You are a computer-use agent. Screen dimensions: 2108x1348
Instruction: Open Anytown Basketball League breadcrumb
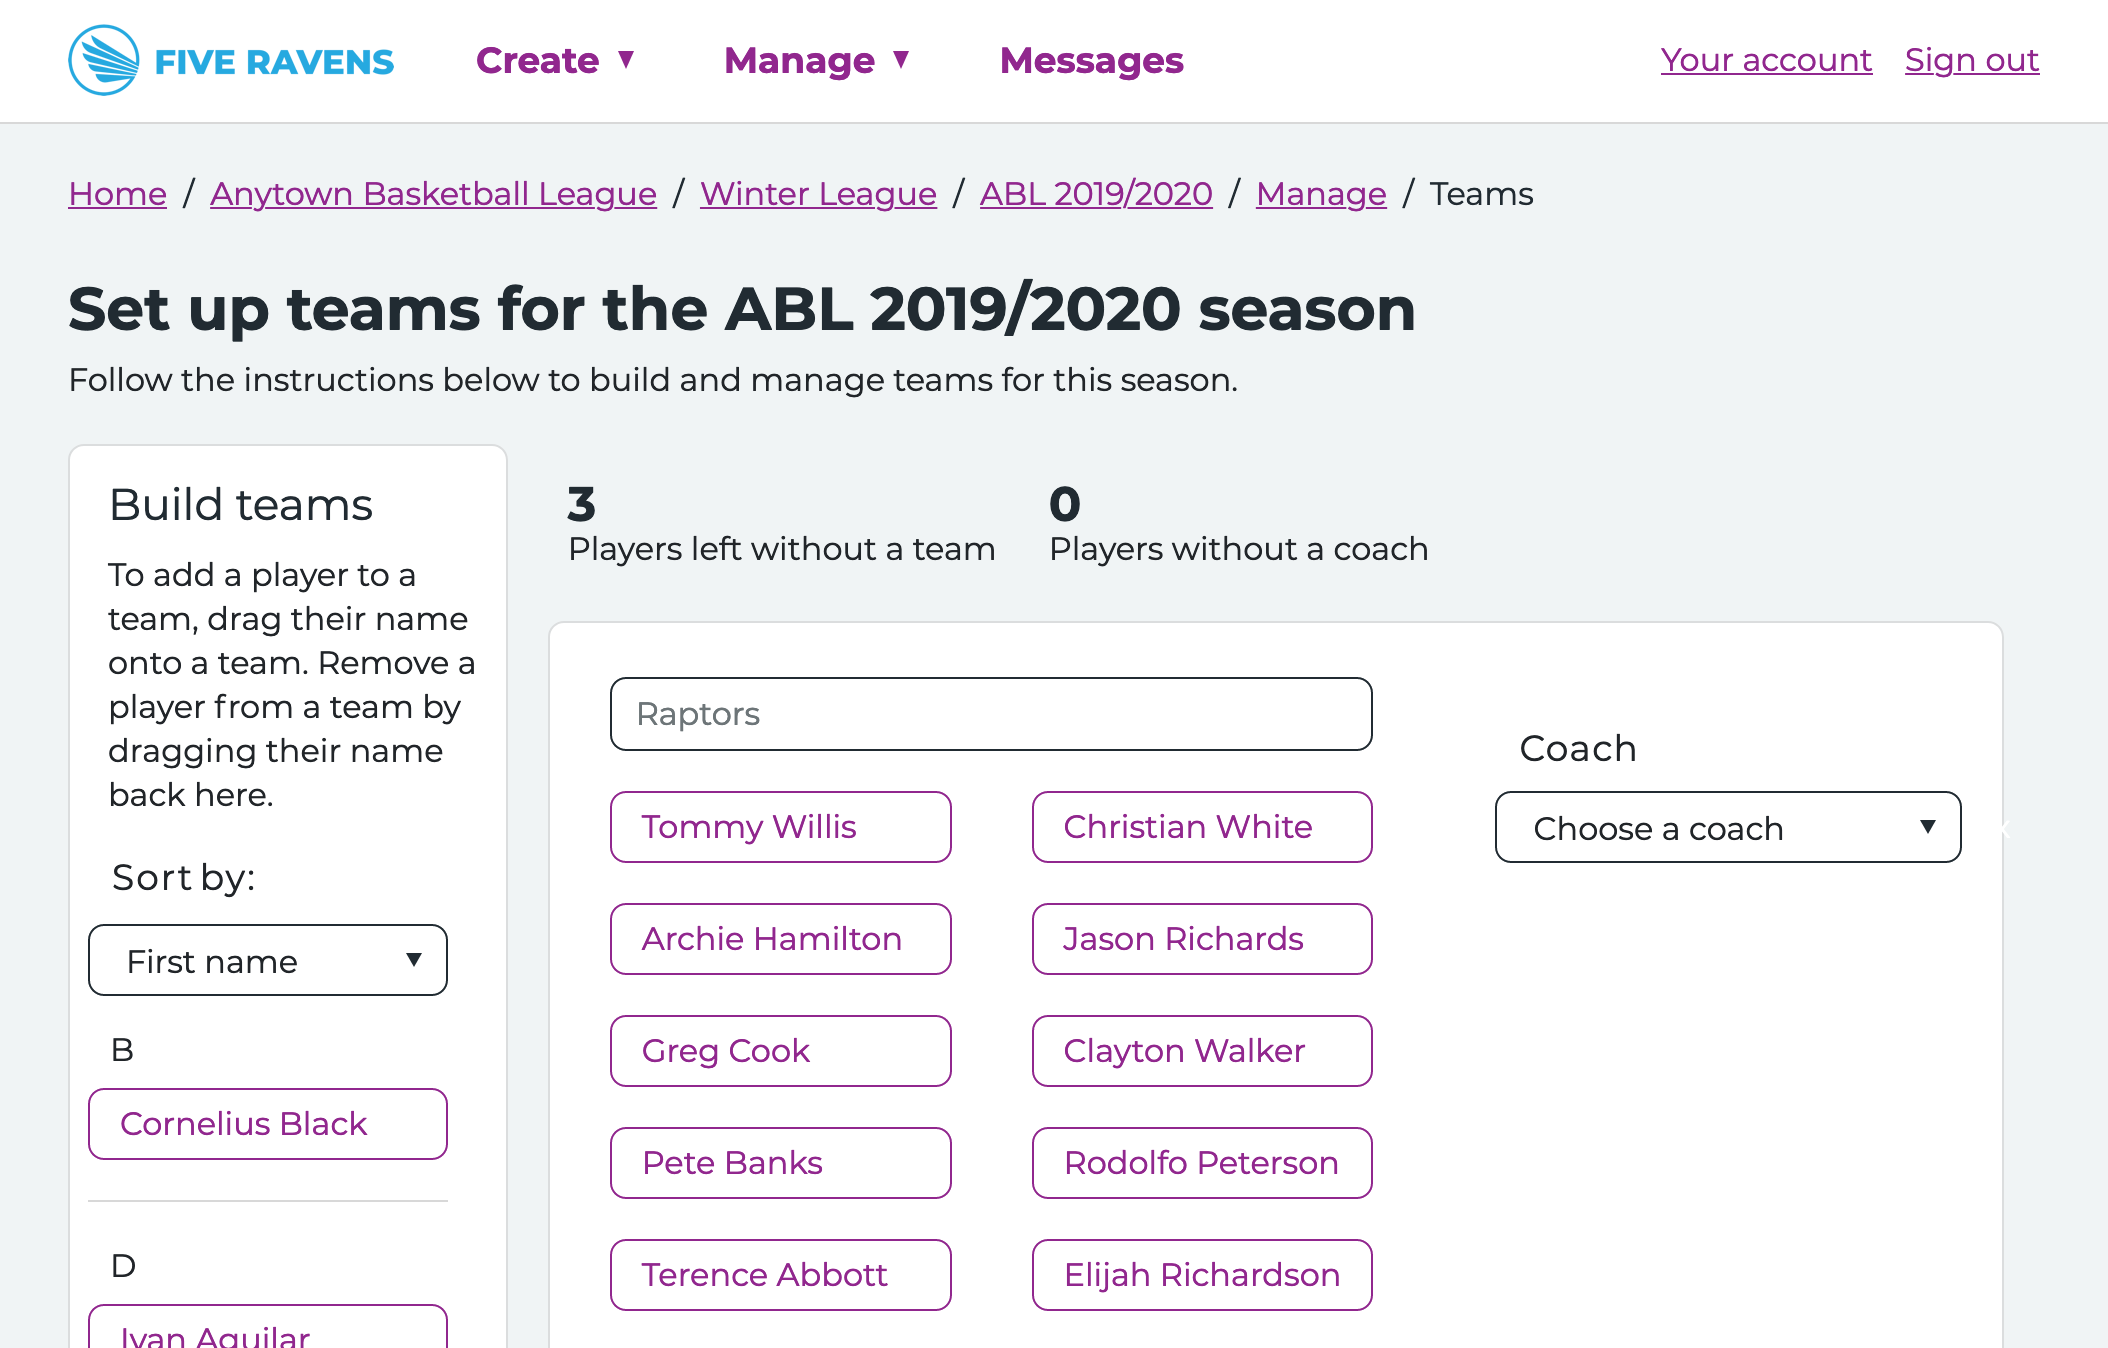click(433, 193)
